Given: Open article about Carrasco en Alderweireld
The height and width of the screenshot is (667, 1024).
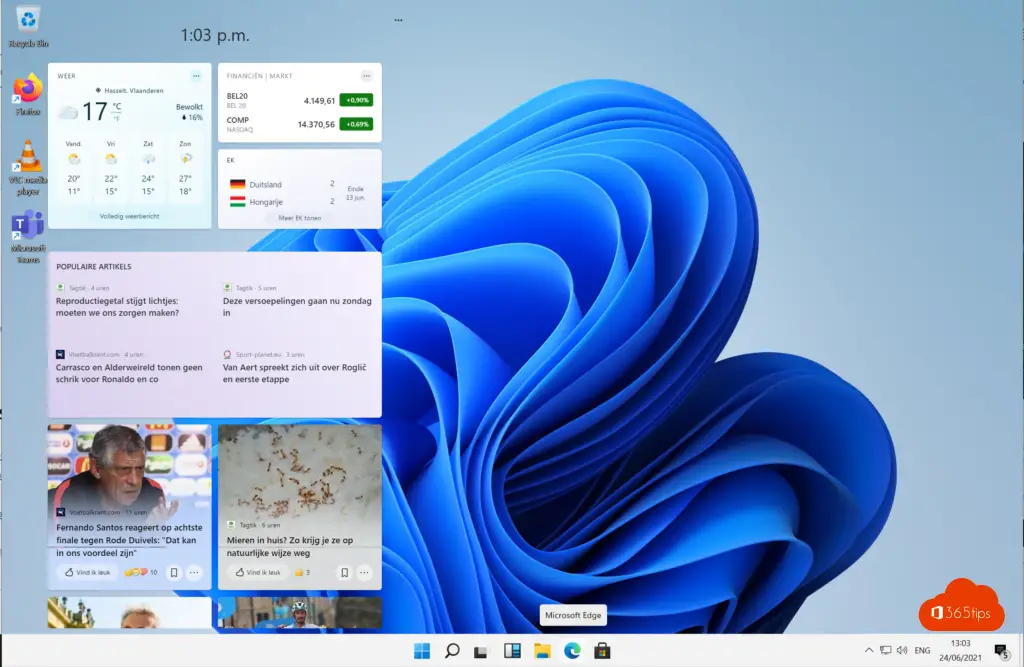Looking at the screenshot, I should 129,373.
